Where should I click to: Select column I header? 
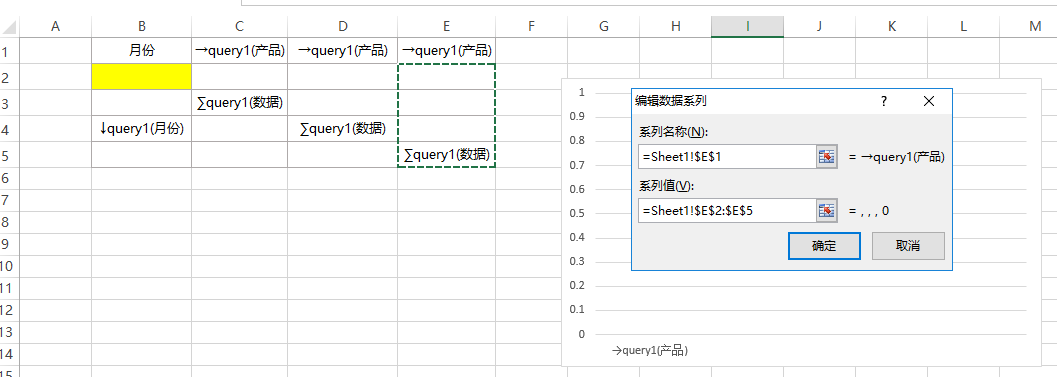coord(748,26)
